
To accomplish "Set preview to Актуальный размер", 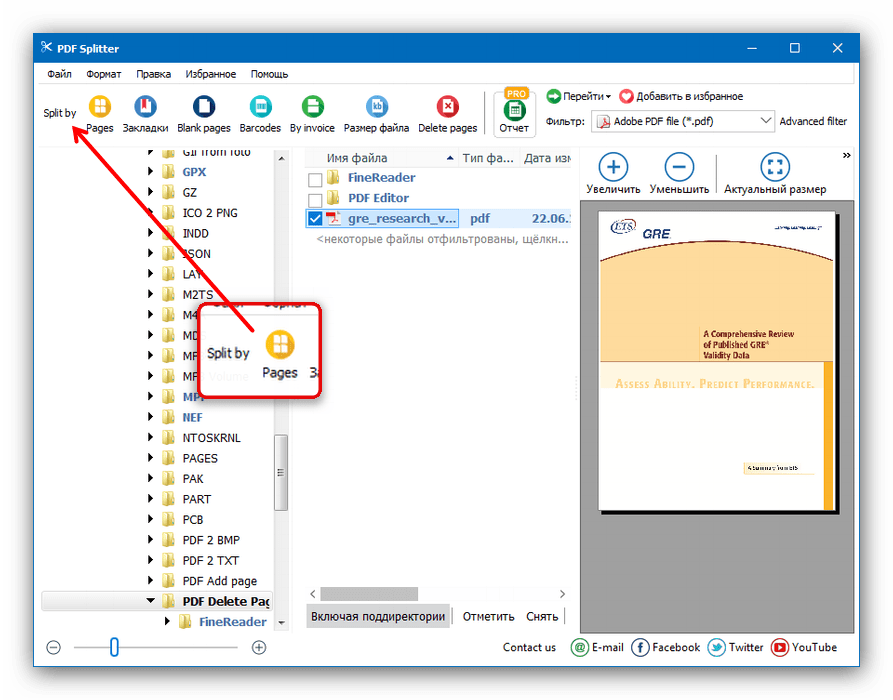I will tap(775, 174).
